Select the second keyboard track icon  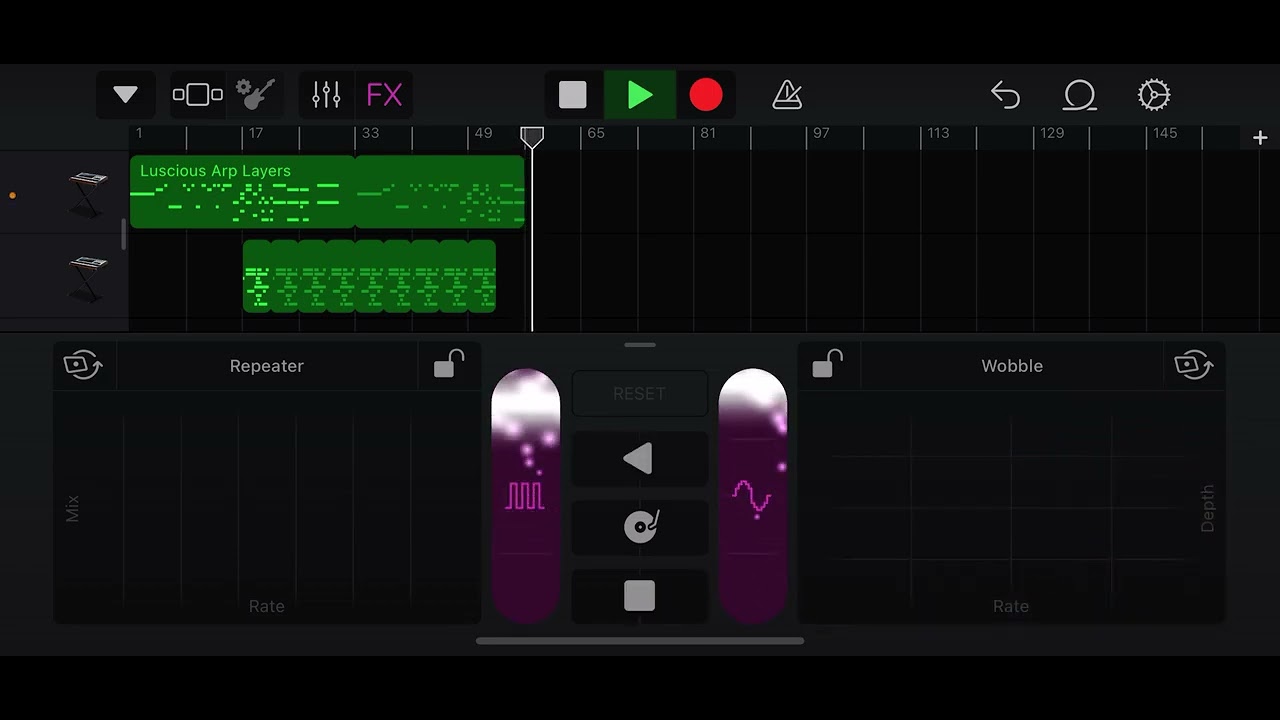point(87,278)
